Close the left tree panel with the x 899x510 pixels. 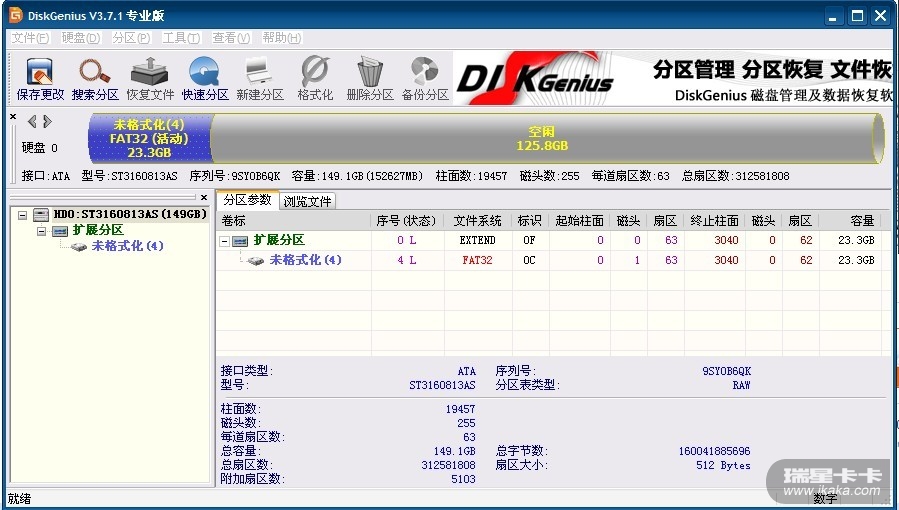pyautogui.click(x=204, y=197)
